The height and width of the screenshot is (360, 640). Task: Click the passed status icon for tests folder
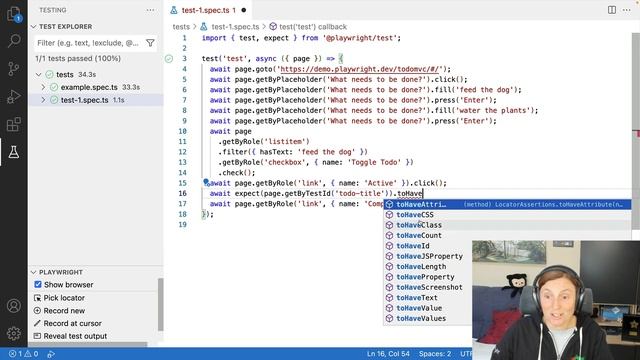point(49,74)
